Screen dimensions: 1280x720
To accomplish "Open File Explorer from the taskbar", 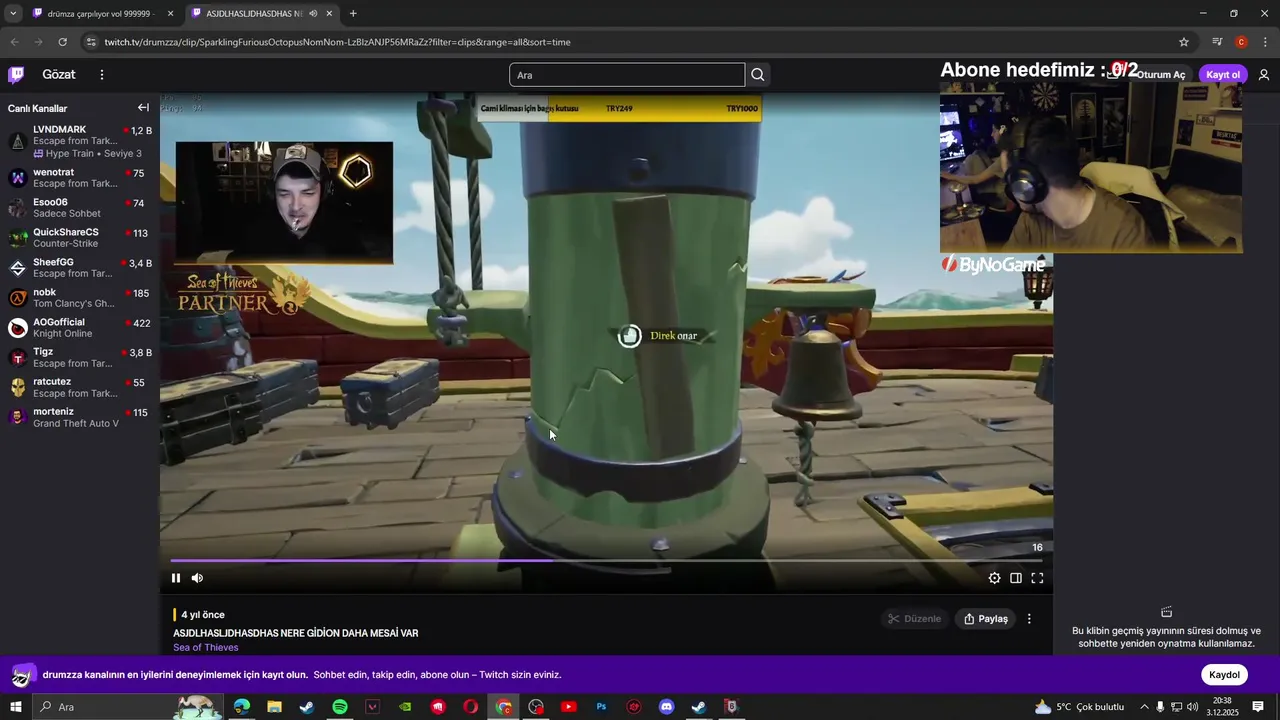I will pos(274,707).
